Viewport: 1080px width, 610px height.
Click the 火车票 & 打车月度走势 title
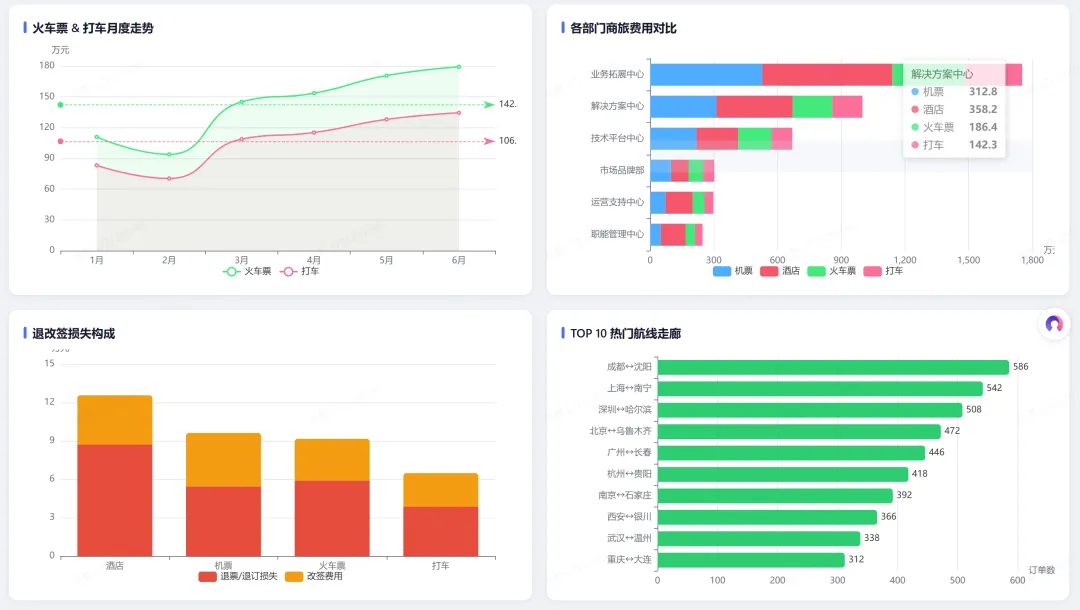93,28
